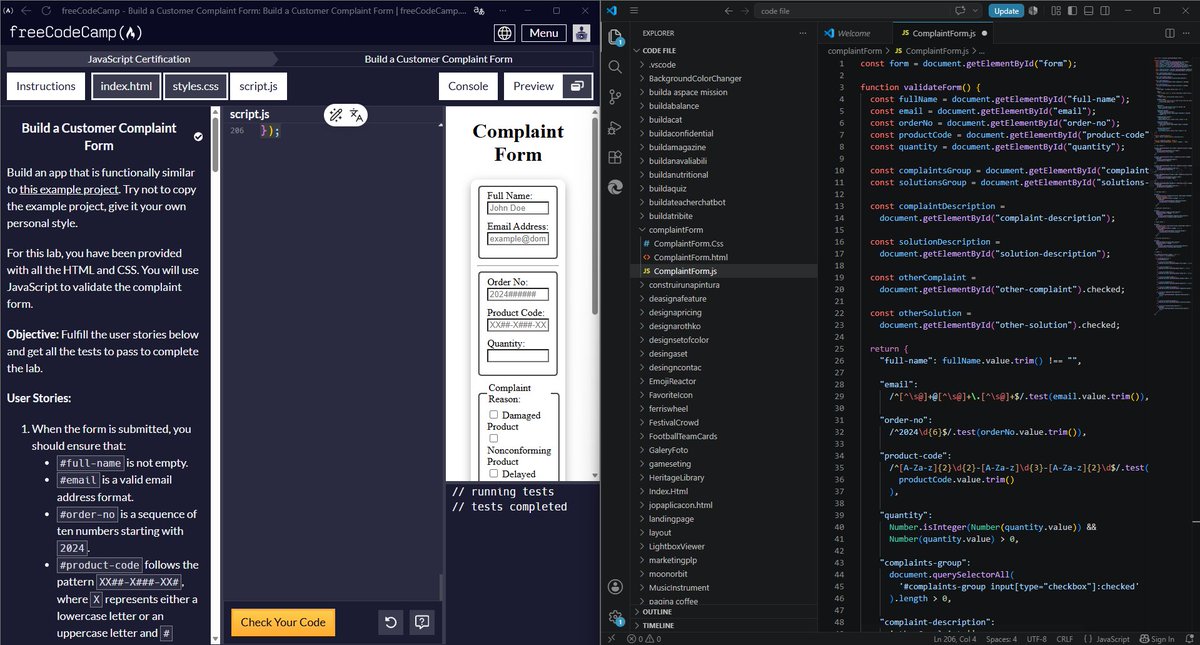
Task: Open the Source Control view in VS Code
Action: click(617, 97)
